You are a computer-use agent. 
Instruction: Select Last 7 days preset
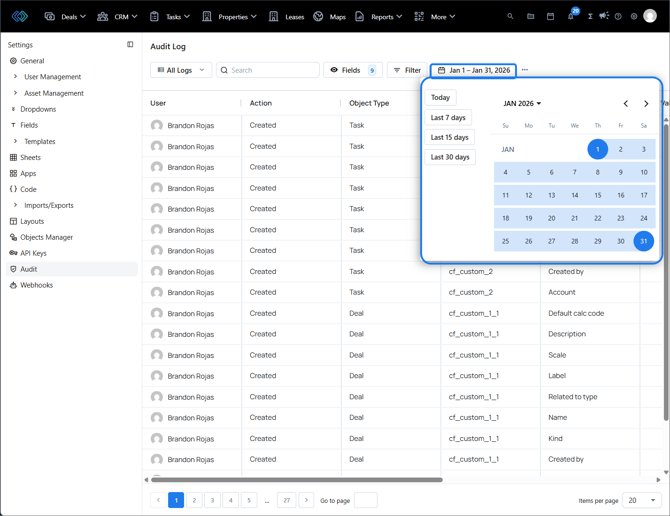point(448,117)
